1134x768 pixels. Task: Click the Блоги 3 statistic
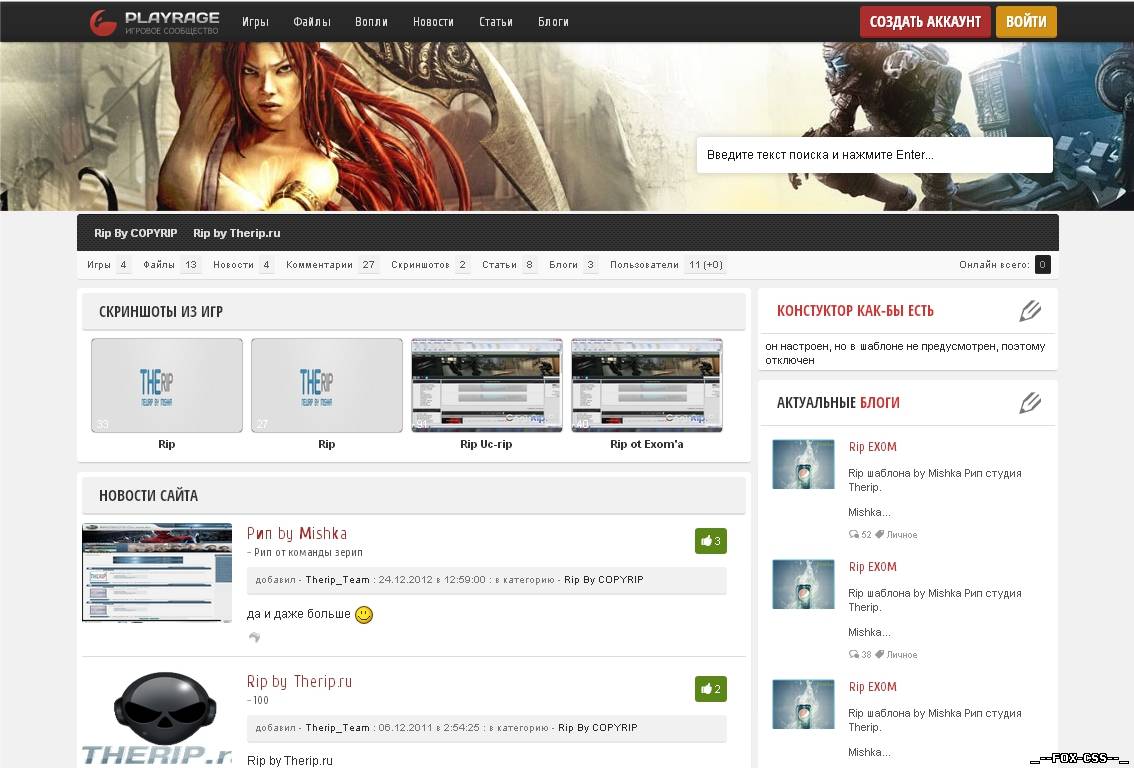click(573, 265)
